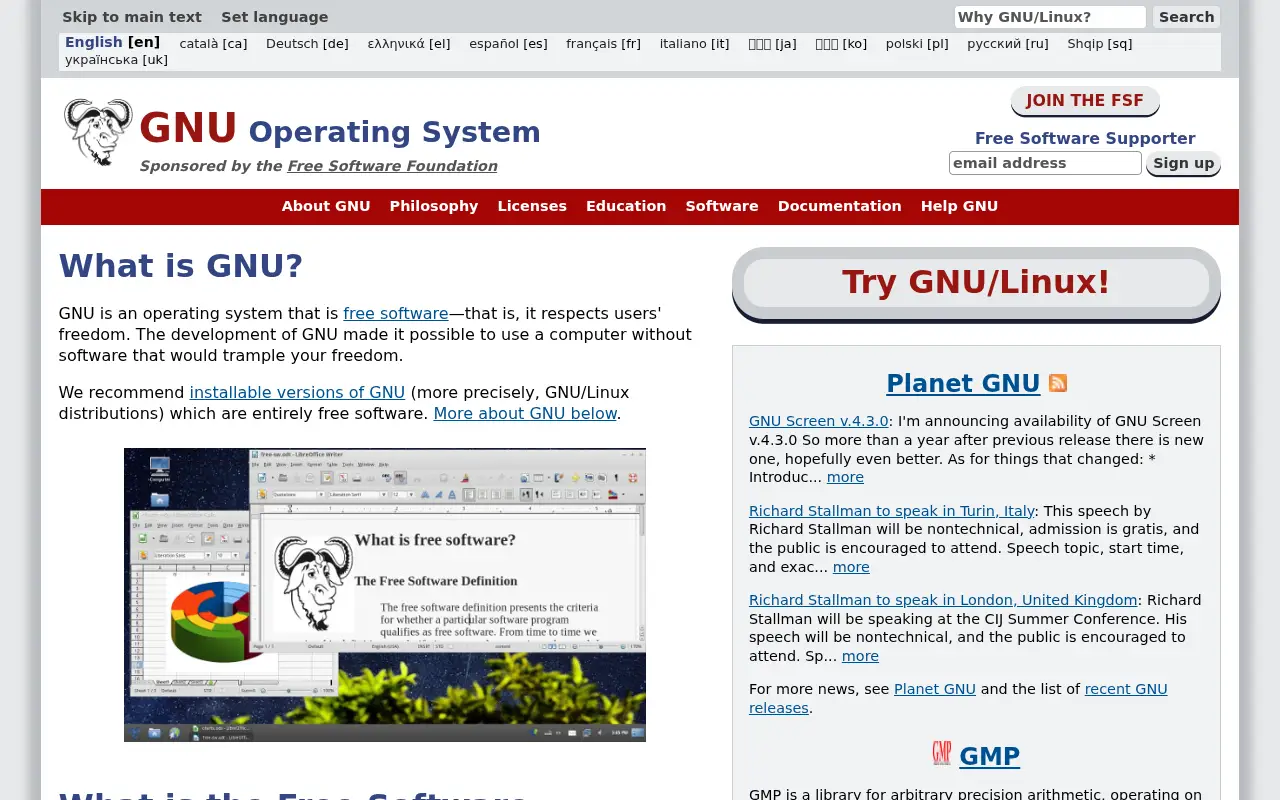Switch language to català [ca]
1280x800 pixels.
click(x=213, y=44)
